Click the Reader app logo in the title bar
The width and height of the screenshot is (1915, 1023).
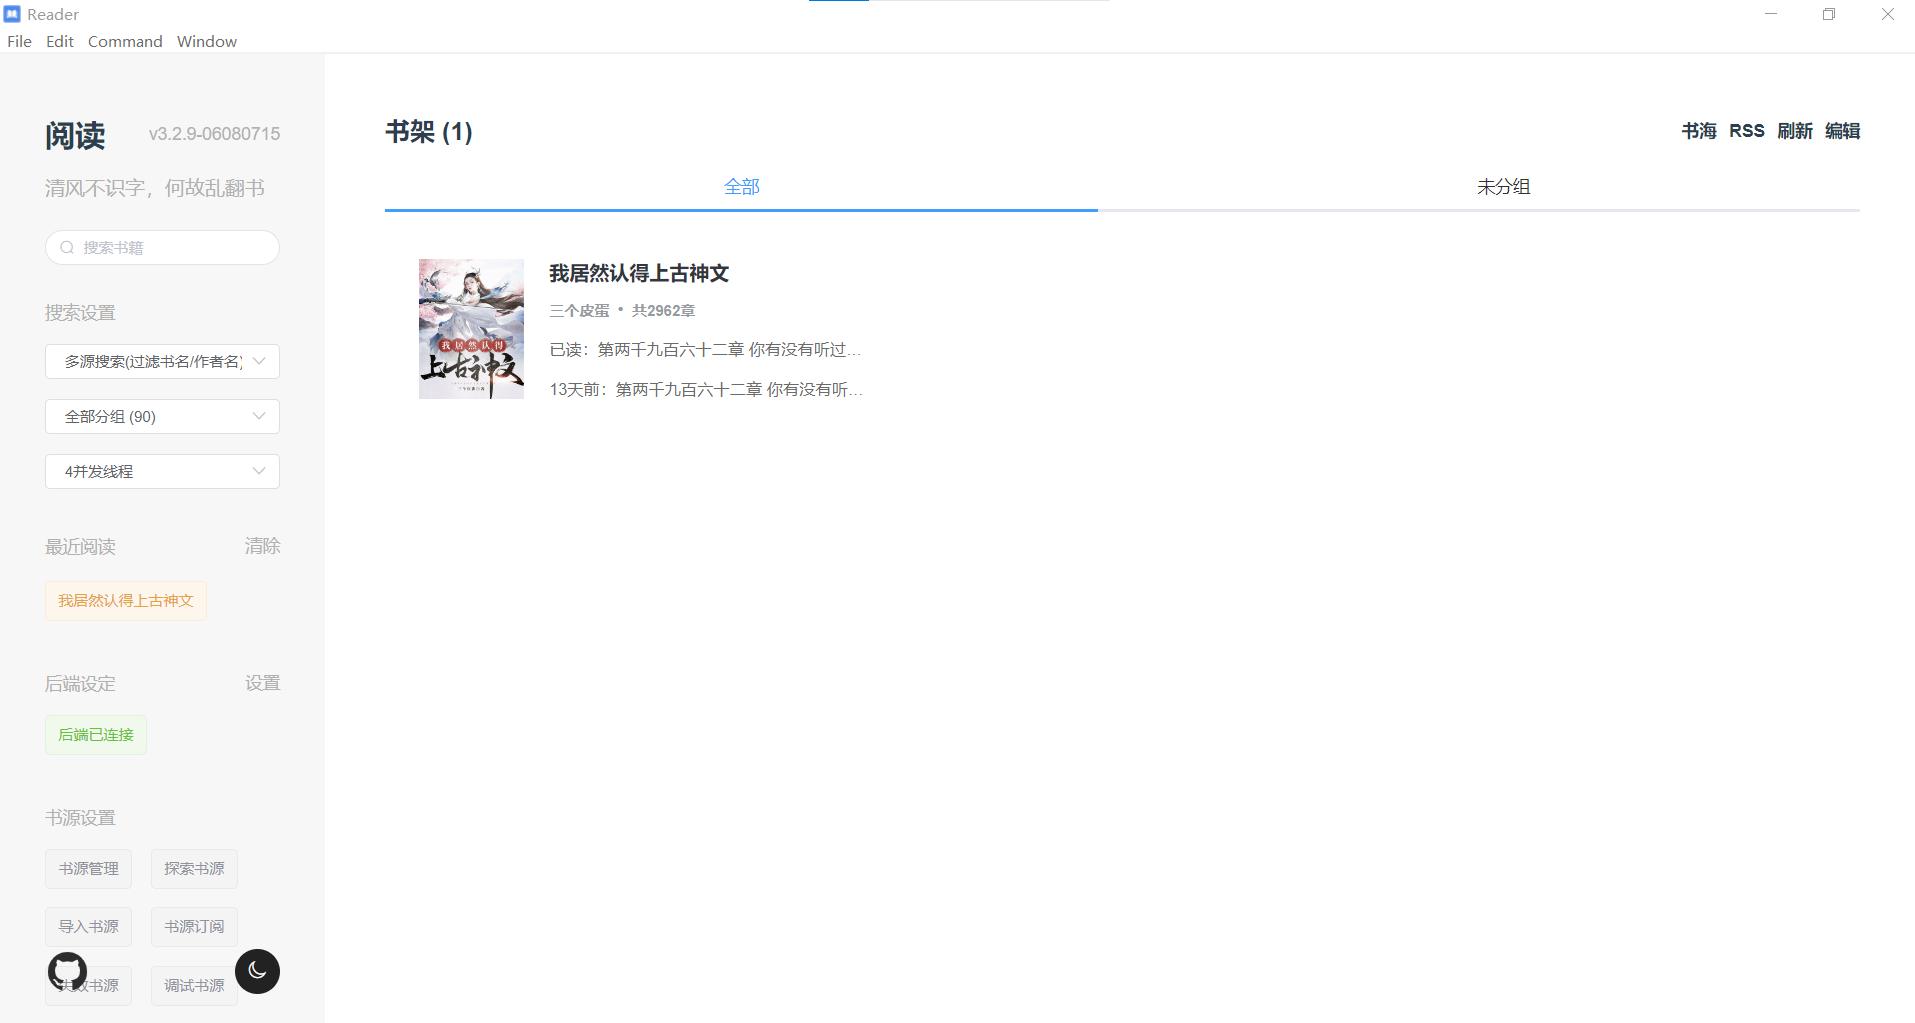13,13
